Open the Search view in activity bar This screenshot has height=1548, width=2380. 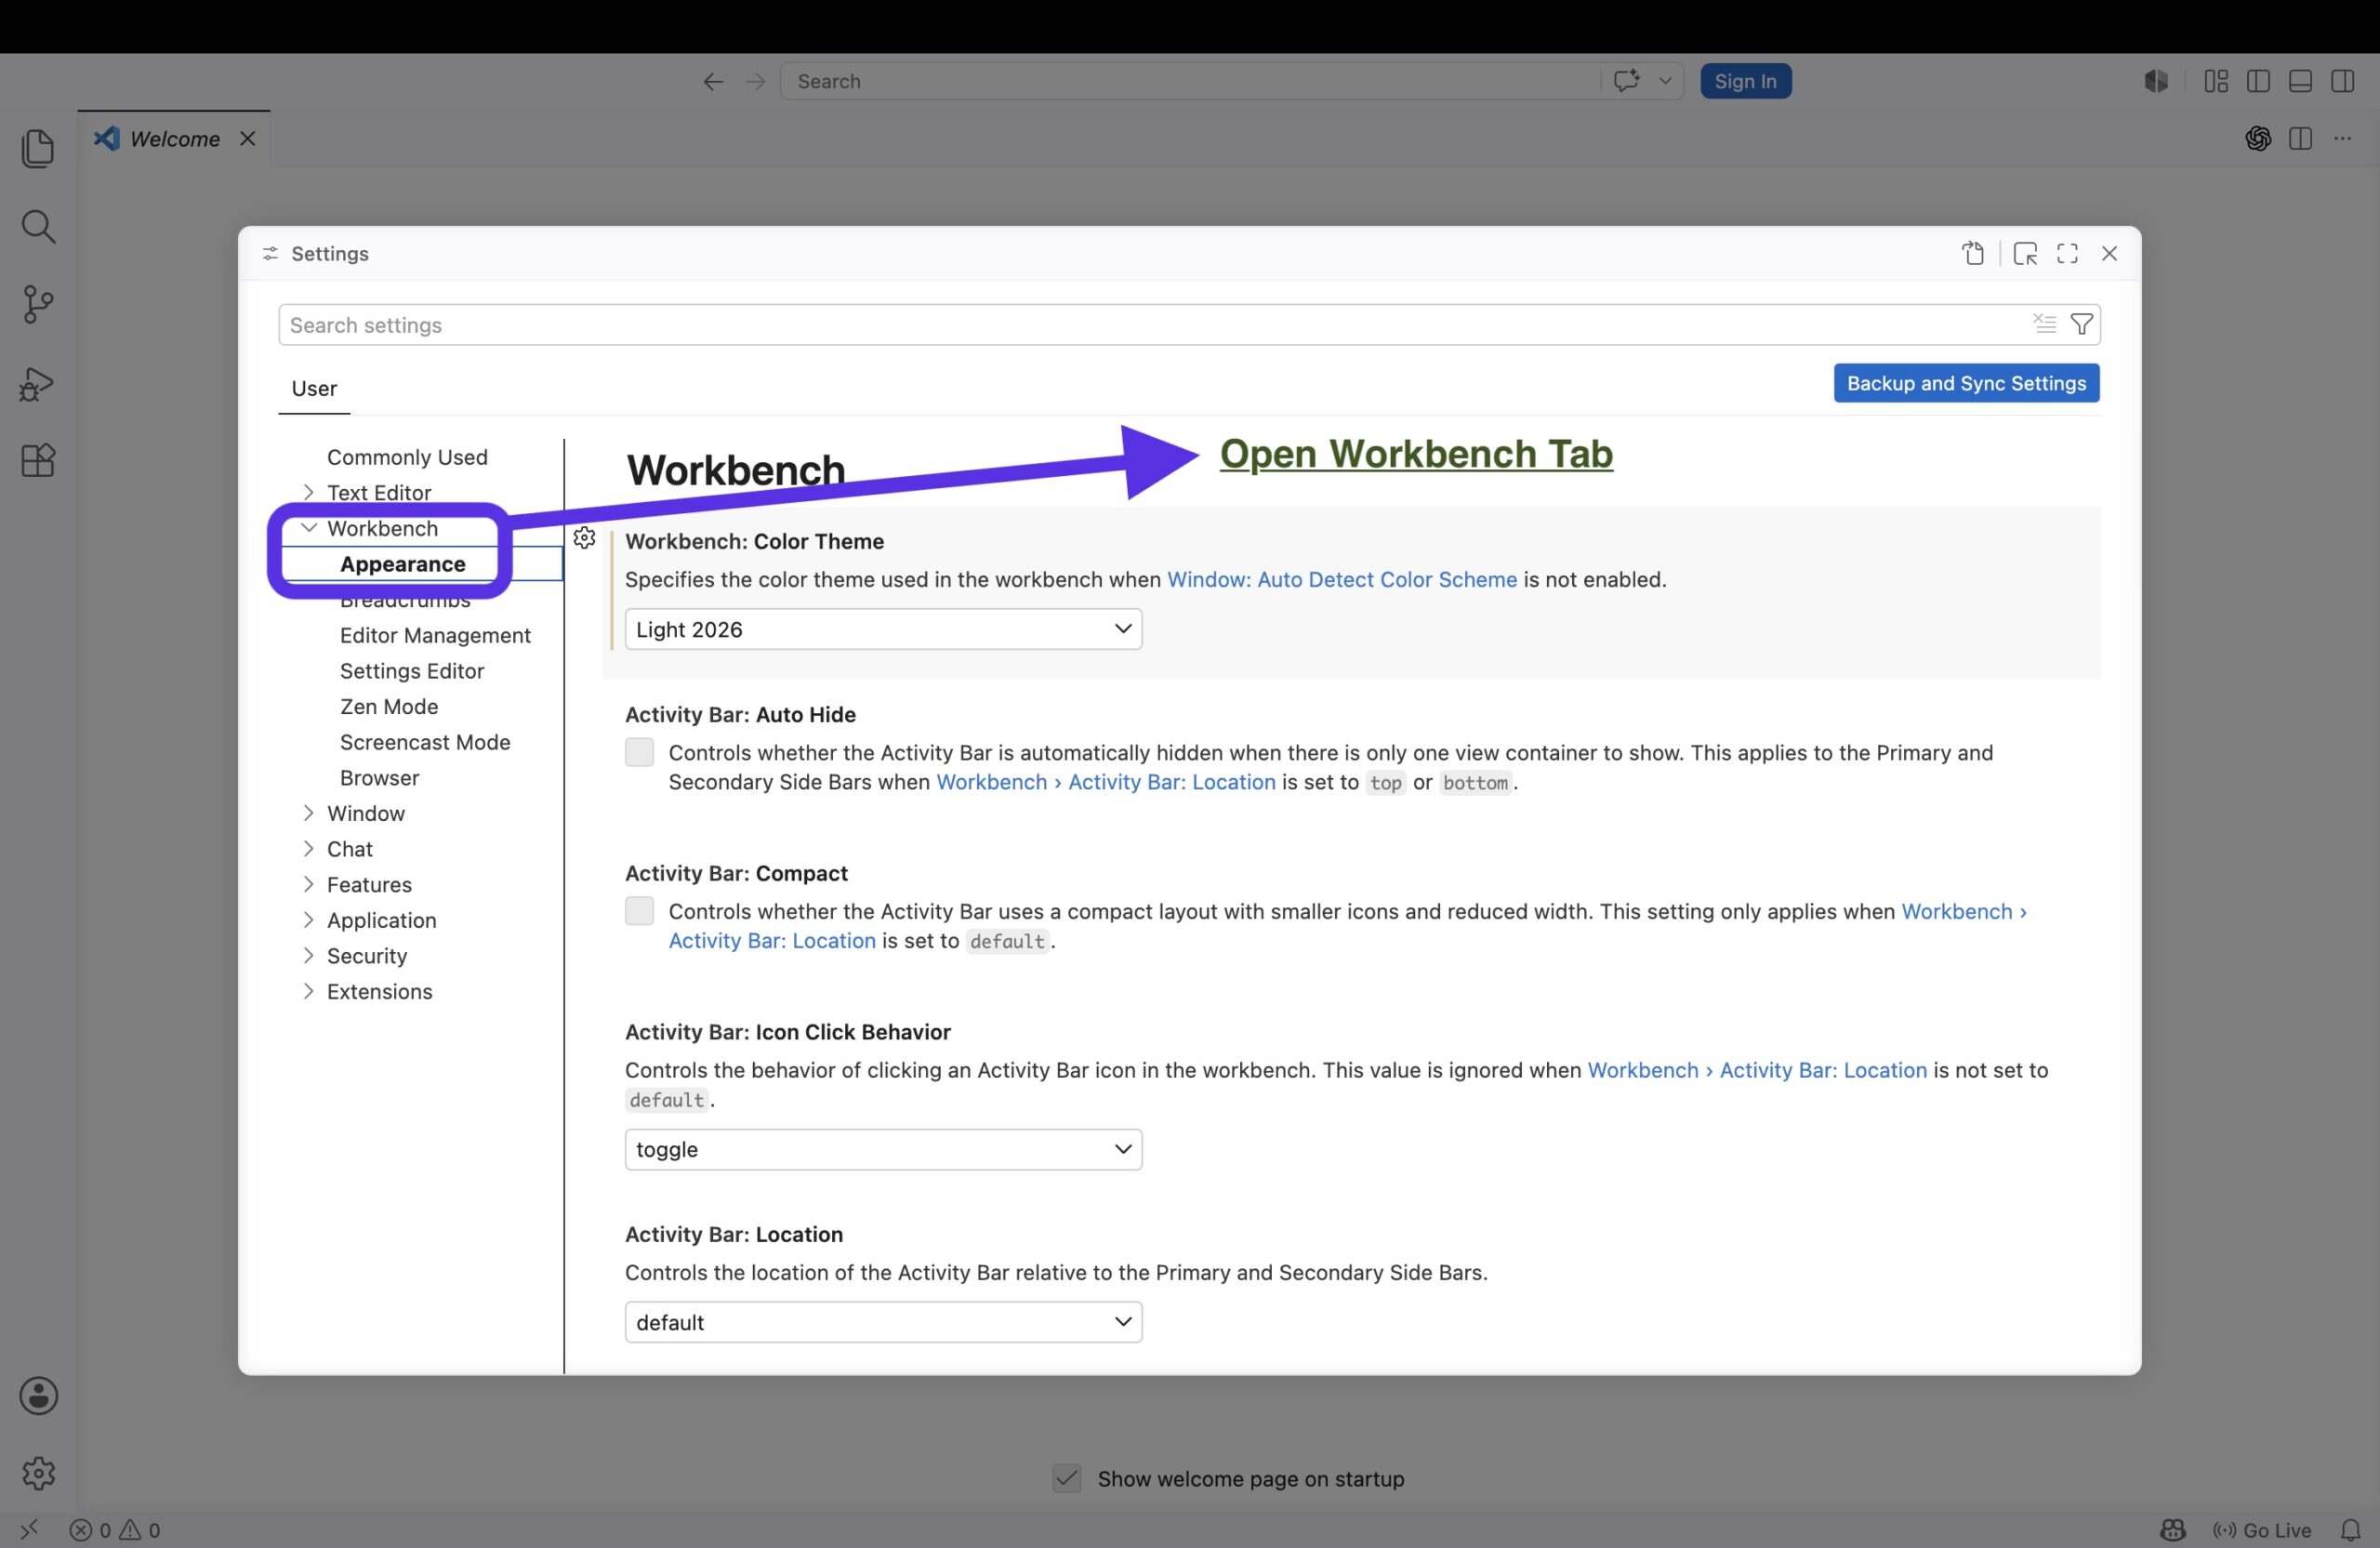coord(38,227)
